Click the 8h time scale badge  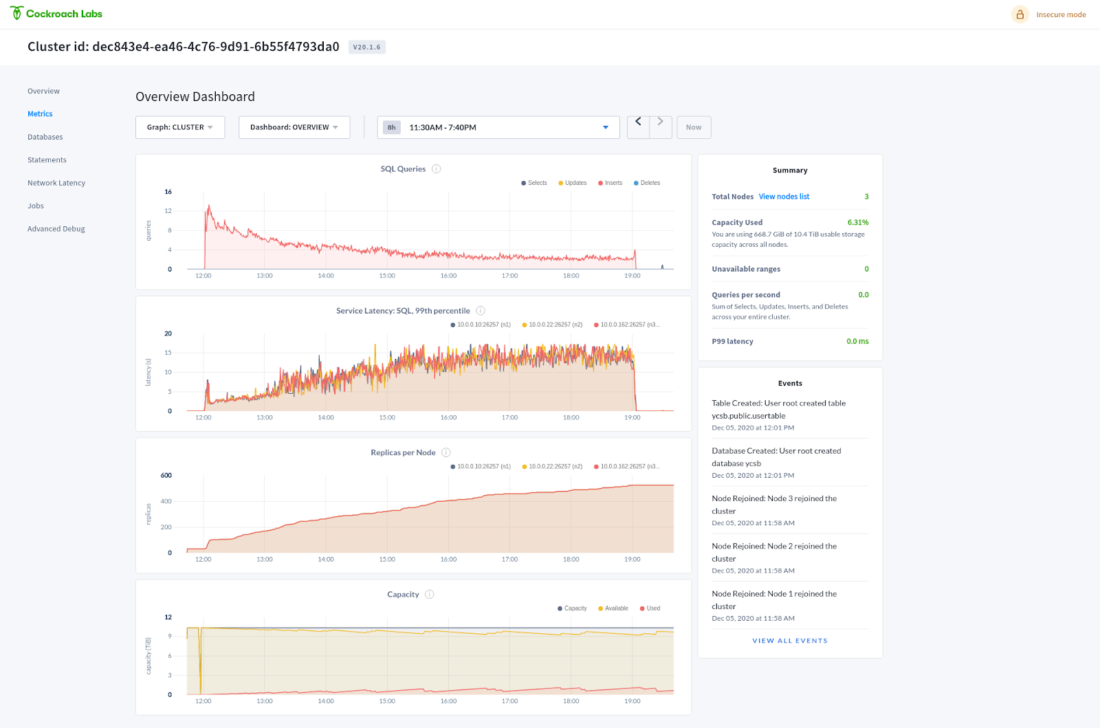click(391, 127)
